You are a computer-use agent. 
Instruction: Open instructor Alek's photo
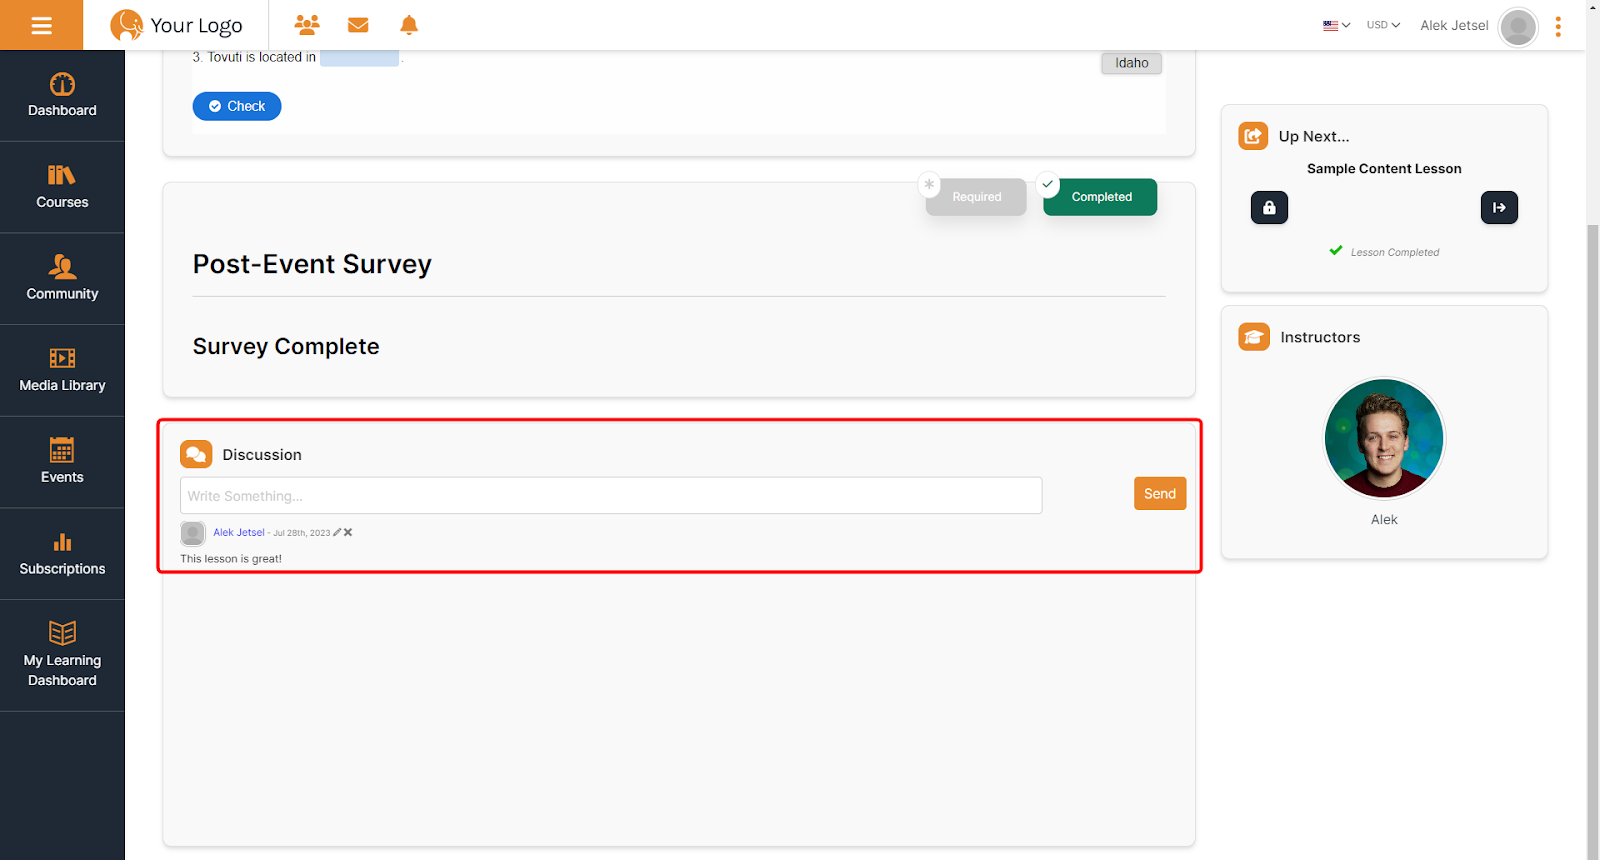pos(1384,438)
